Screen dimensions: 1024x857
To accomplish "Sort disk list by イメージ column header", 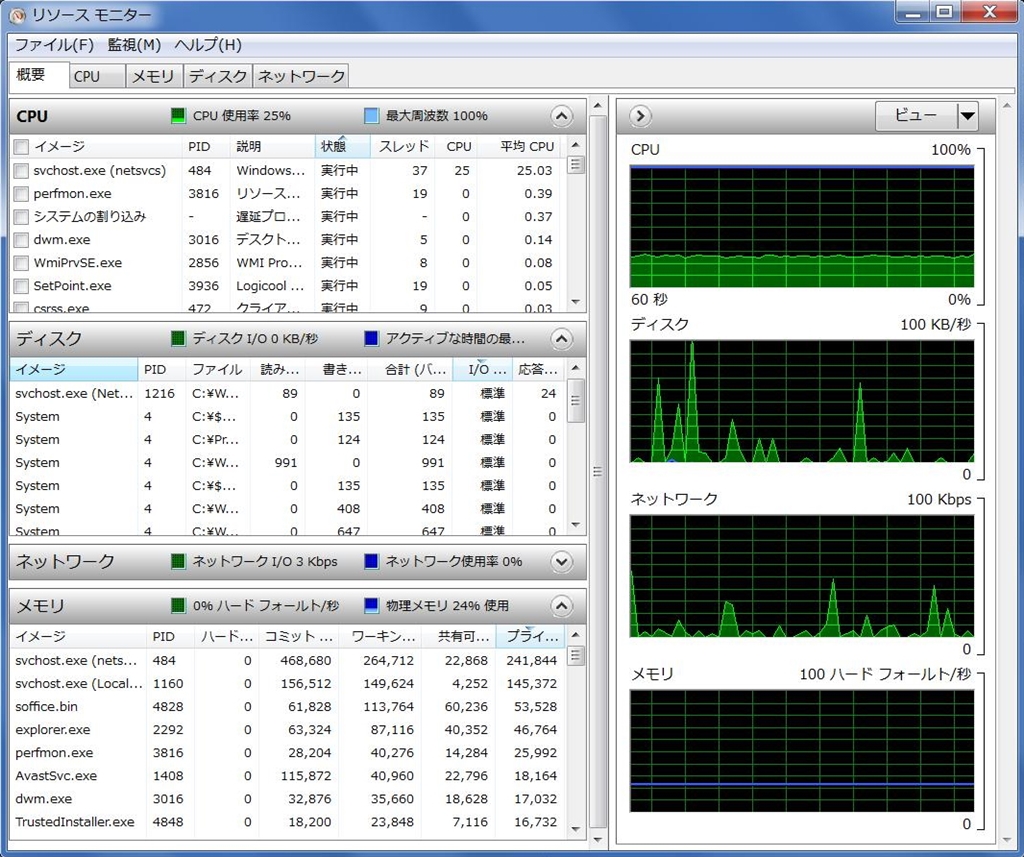I will tap(74, 369).
